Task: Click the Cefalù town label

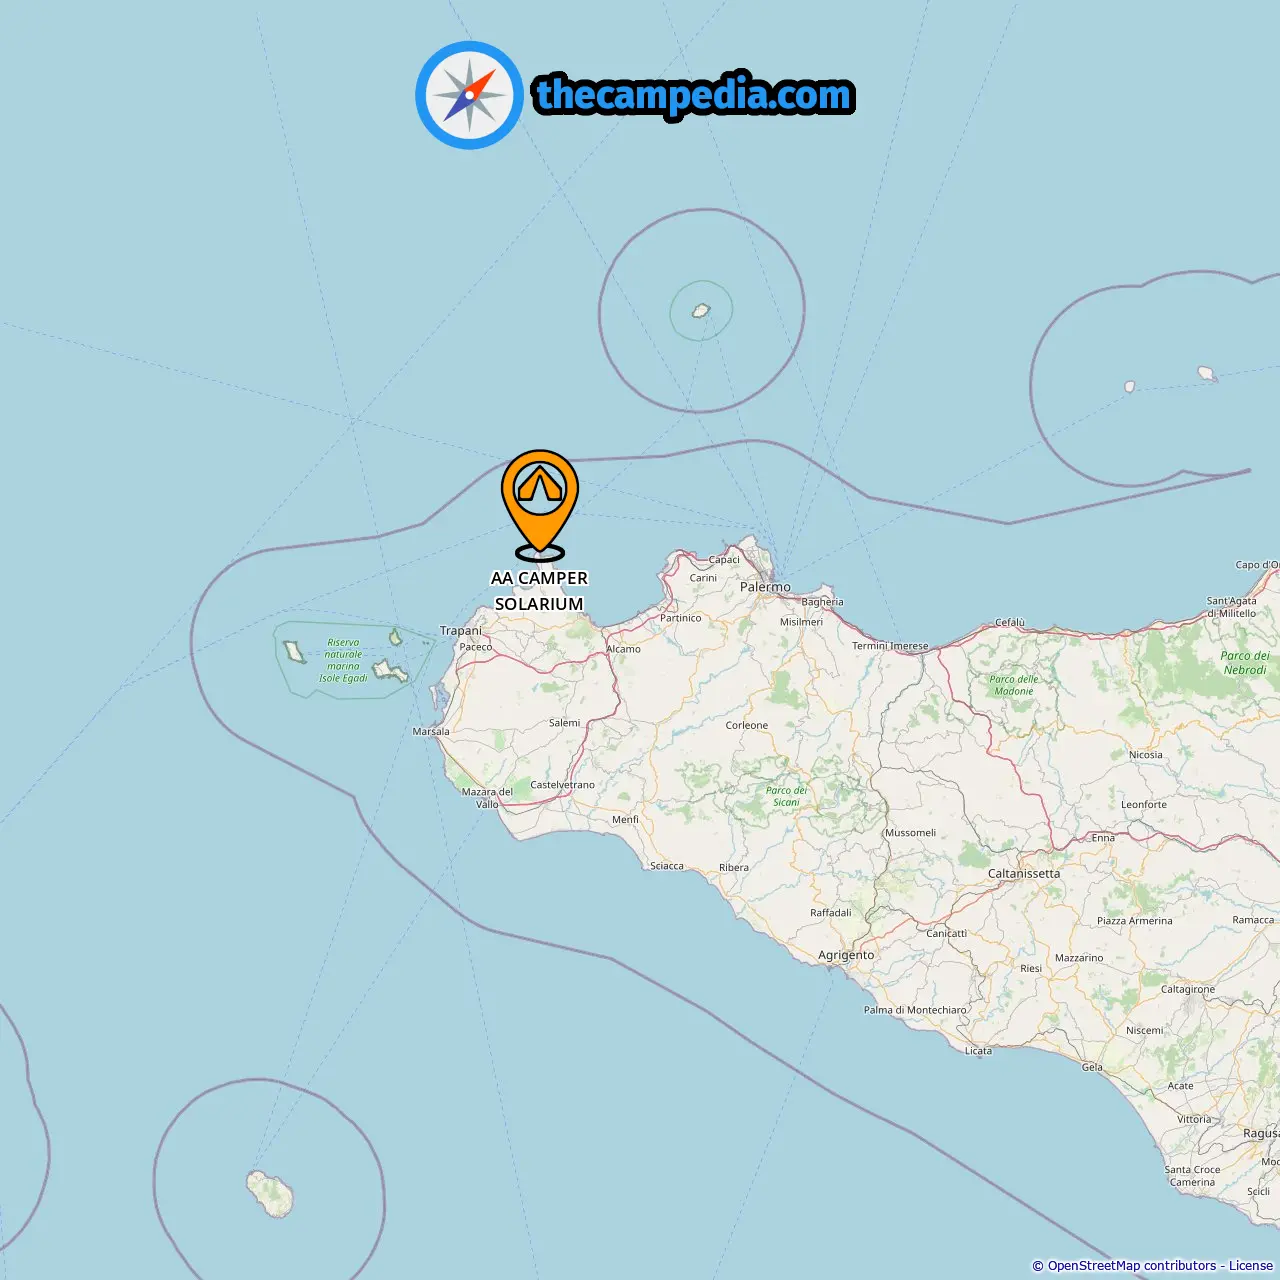Action: [x=1010, y=622]
